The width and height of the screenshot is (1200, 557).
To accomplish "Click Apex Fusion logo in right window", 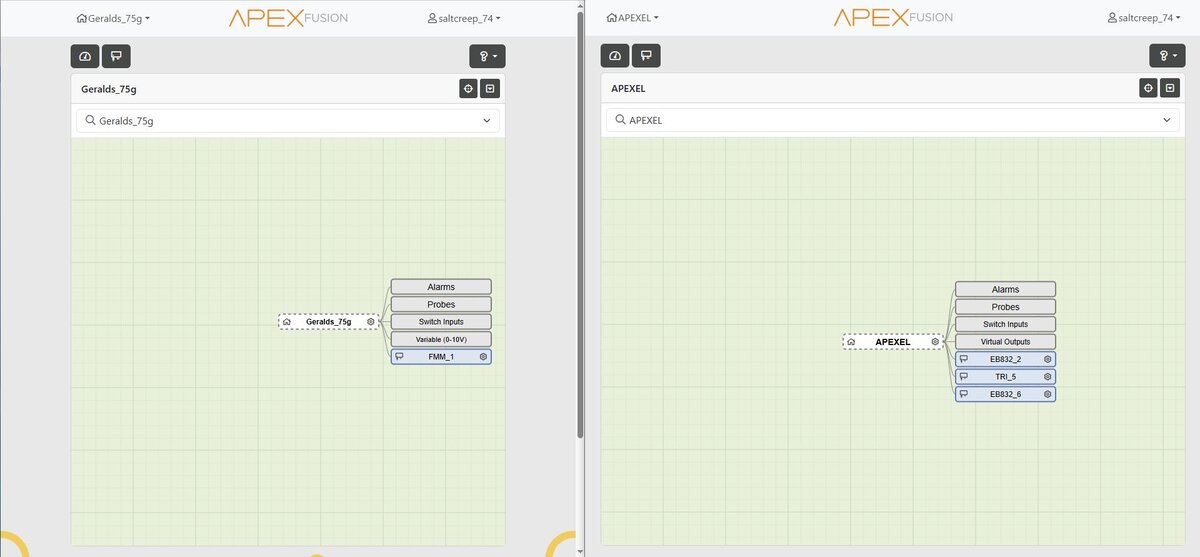I will point(893,18).
